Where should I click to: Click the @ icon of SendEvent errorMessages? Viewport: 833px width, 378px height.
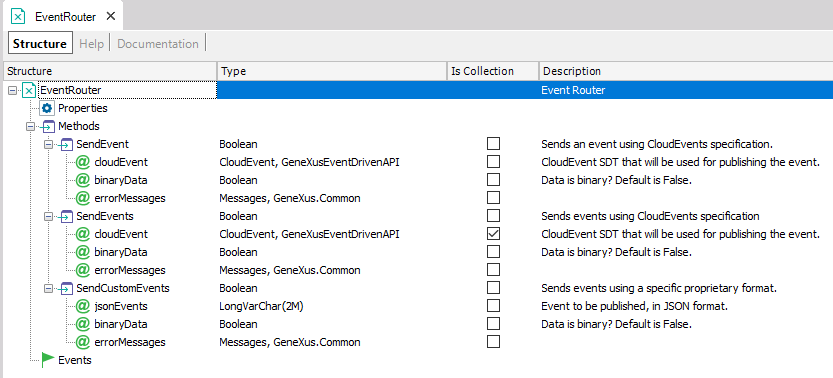point(82,198)
